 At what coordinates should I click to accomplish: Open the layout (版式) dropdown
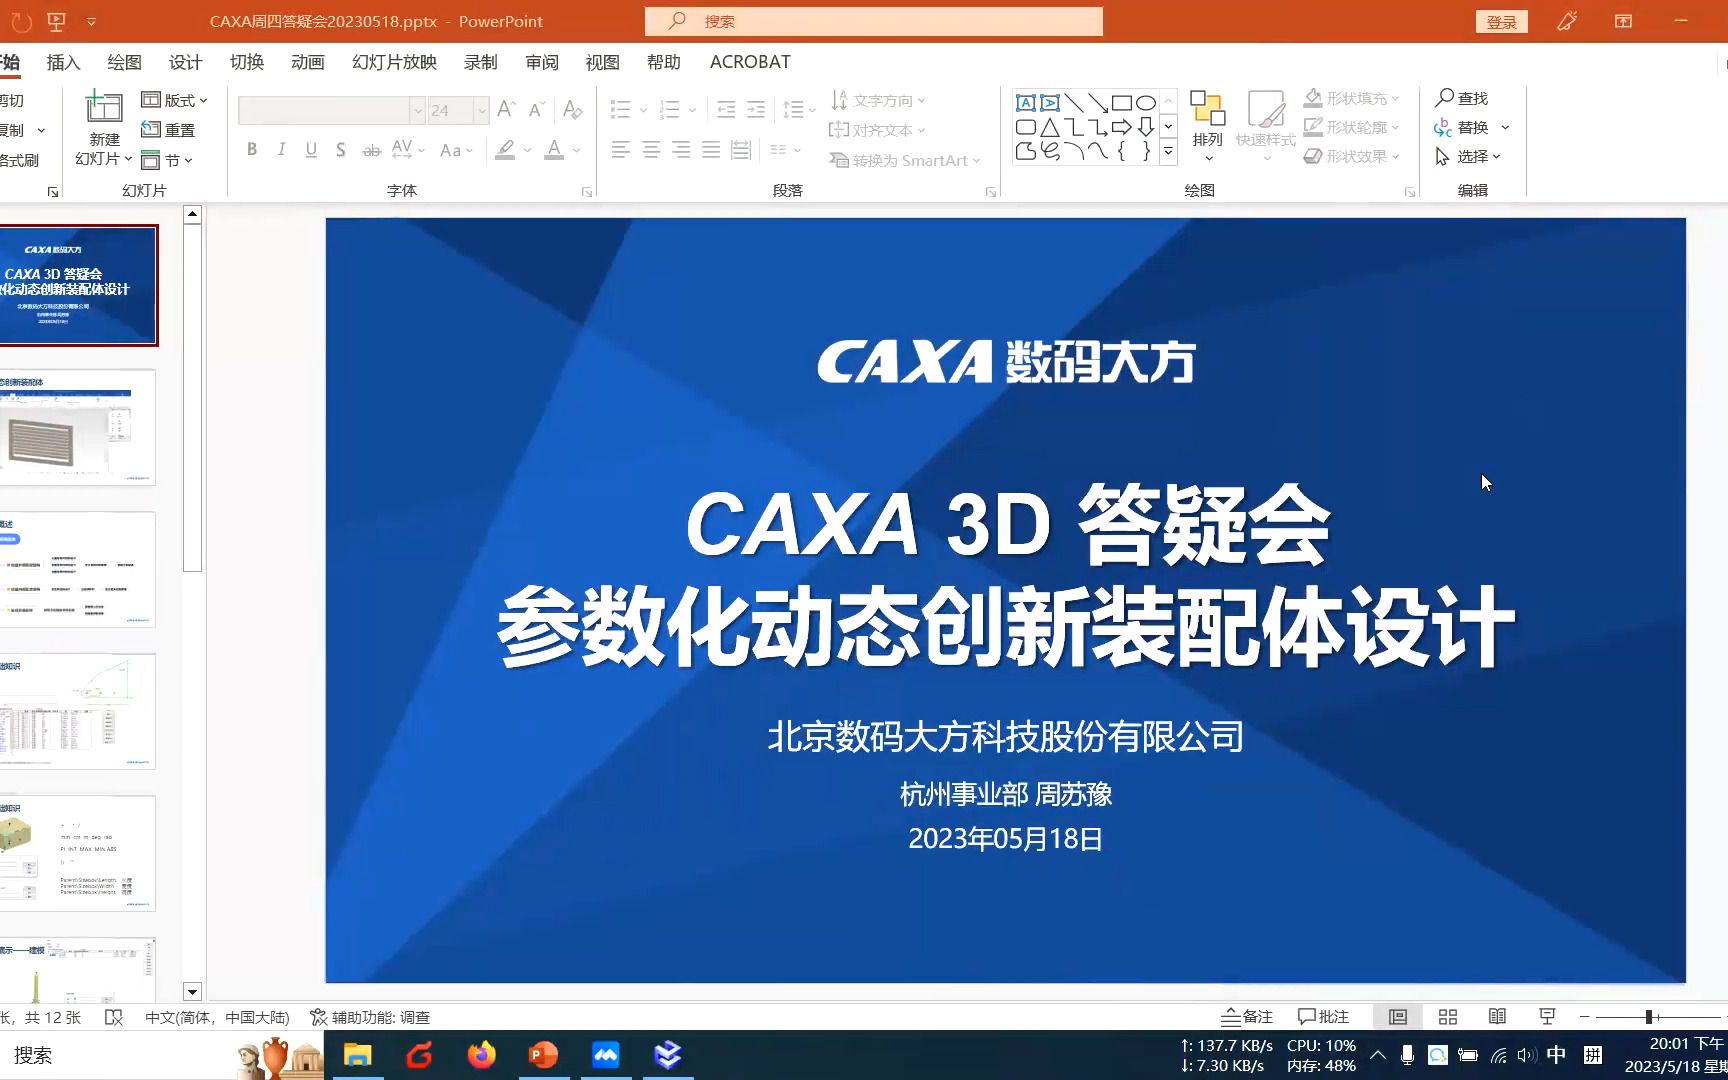tap(175, 100)
